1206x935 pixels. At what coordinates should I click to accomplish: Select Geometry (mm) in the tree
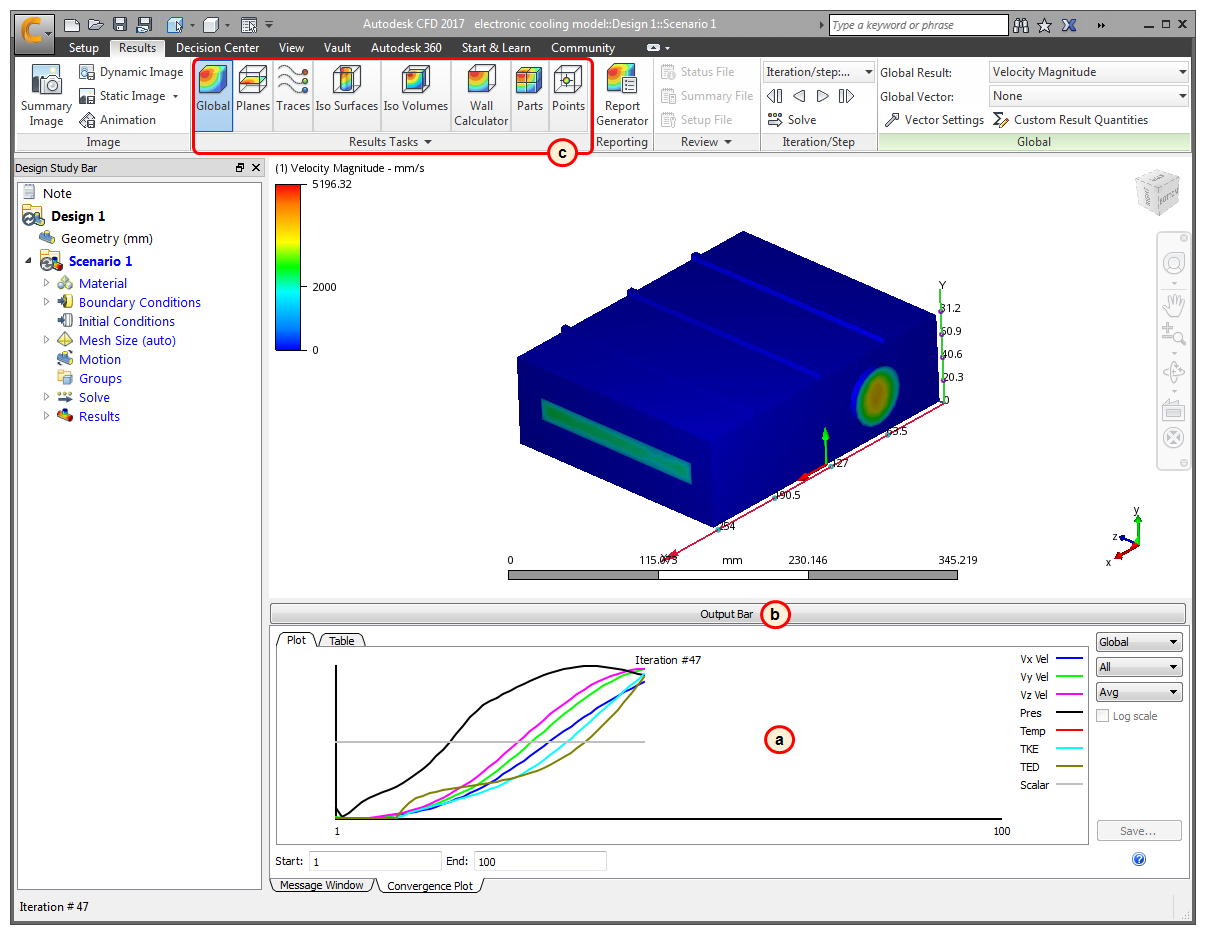point(105,238)
